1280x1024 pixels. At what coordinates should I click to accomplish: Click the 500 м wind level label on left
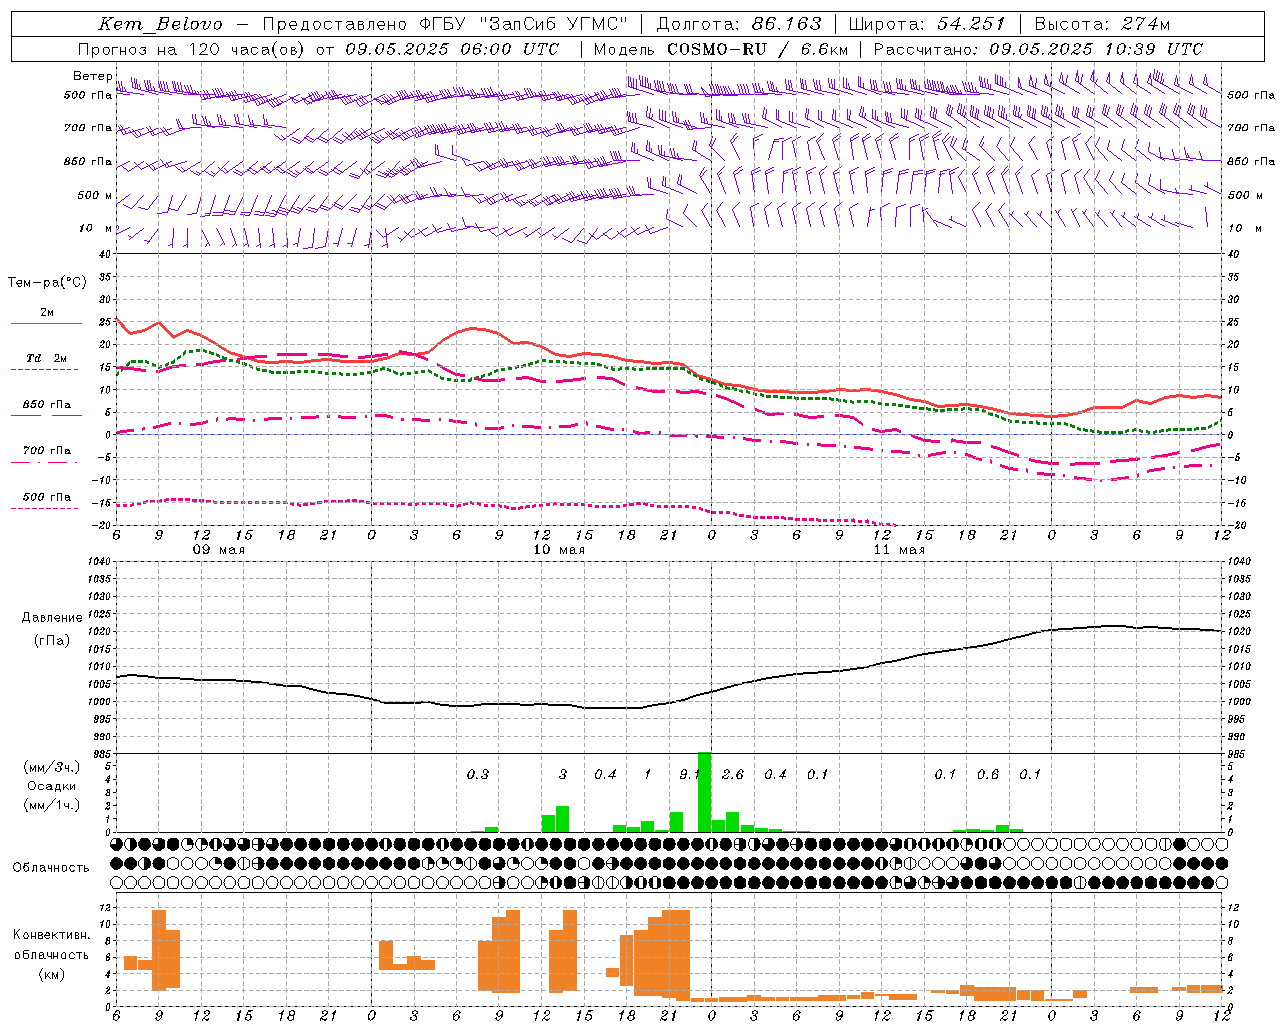[x=95, y=195]
